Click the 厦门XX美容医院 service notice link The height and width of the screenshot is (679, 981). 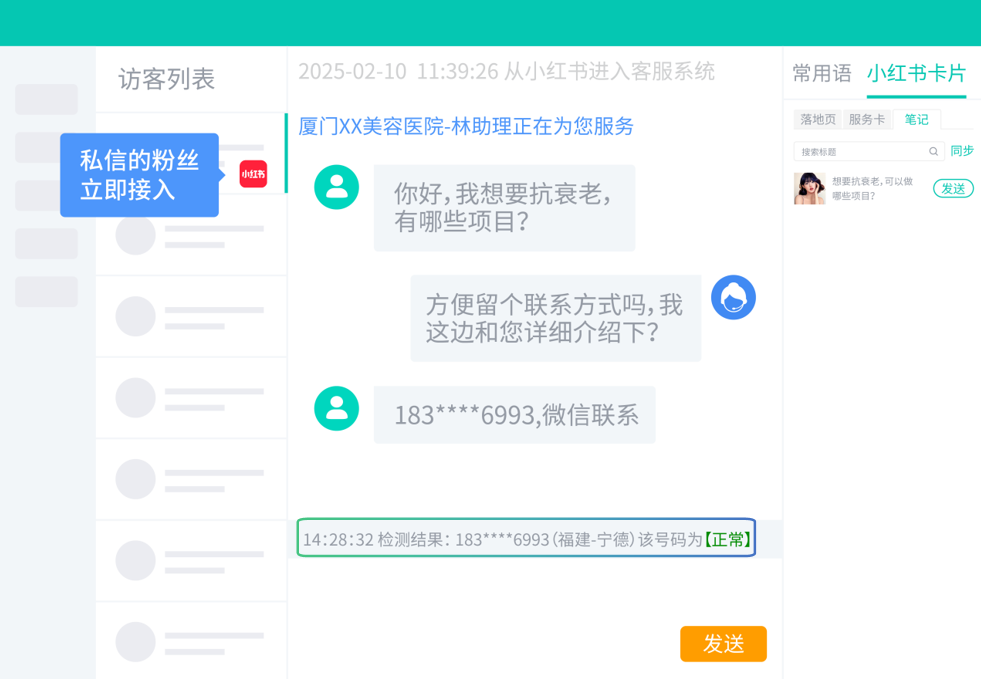point(466,126)
